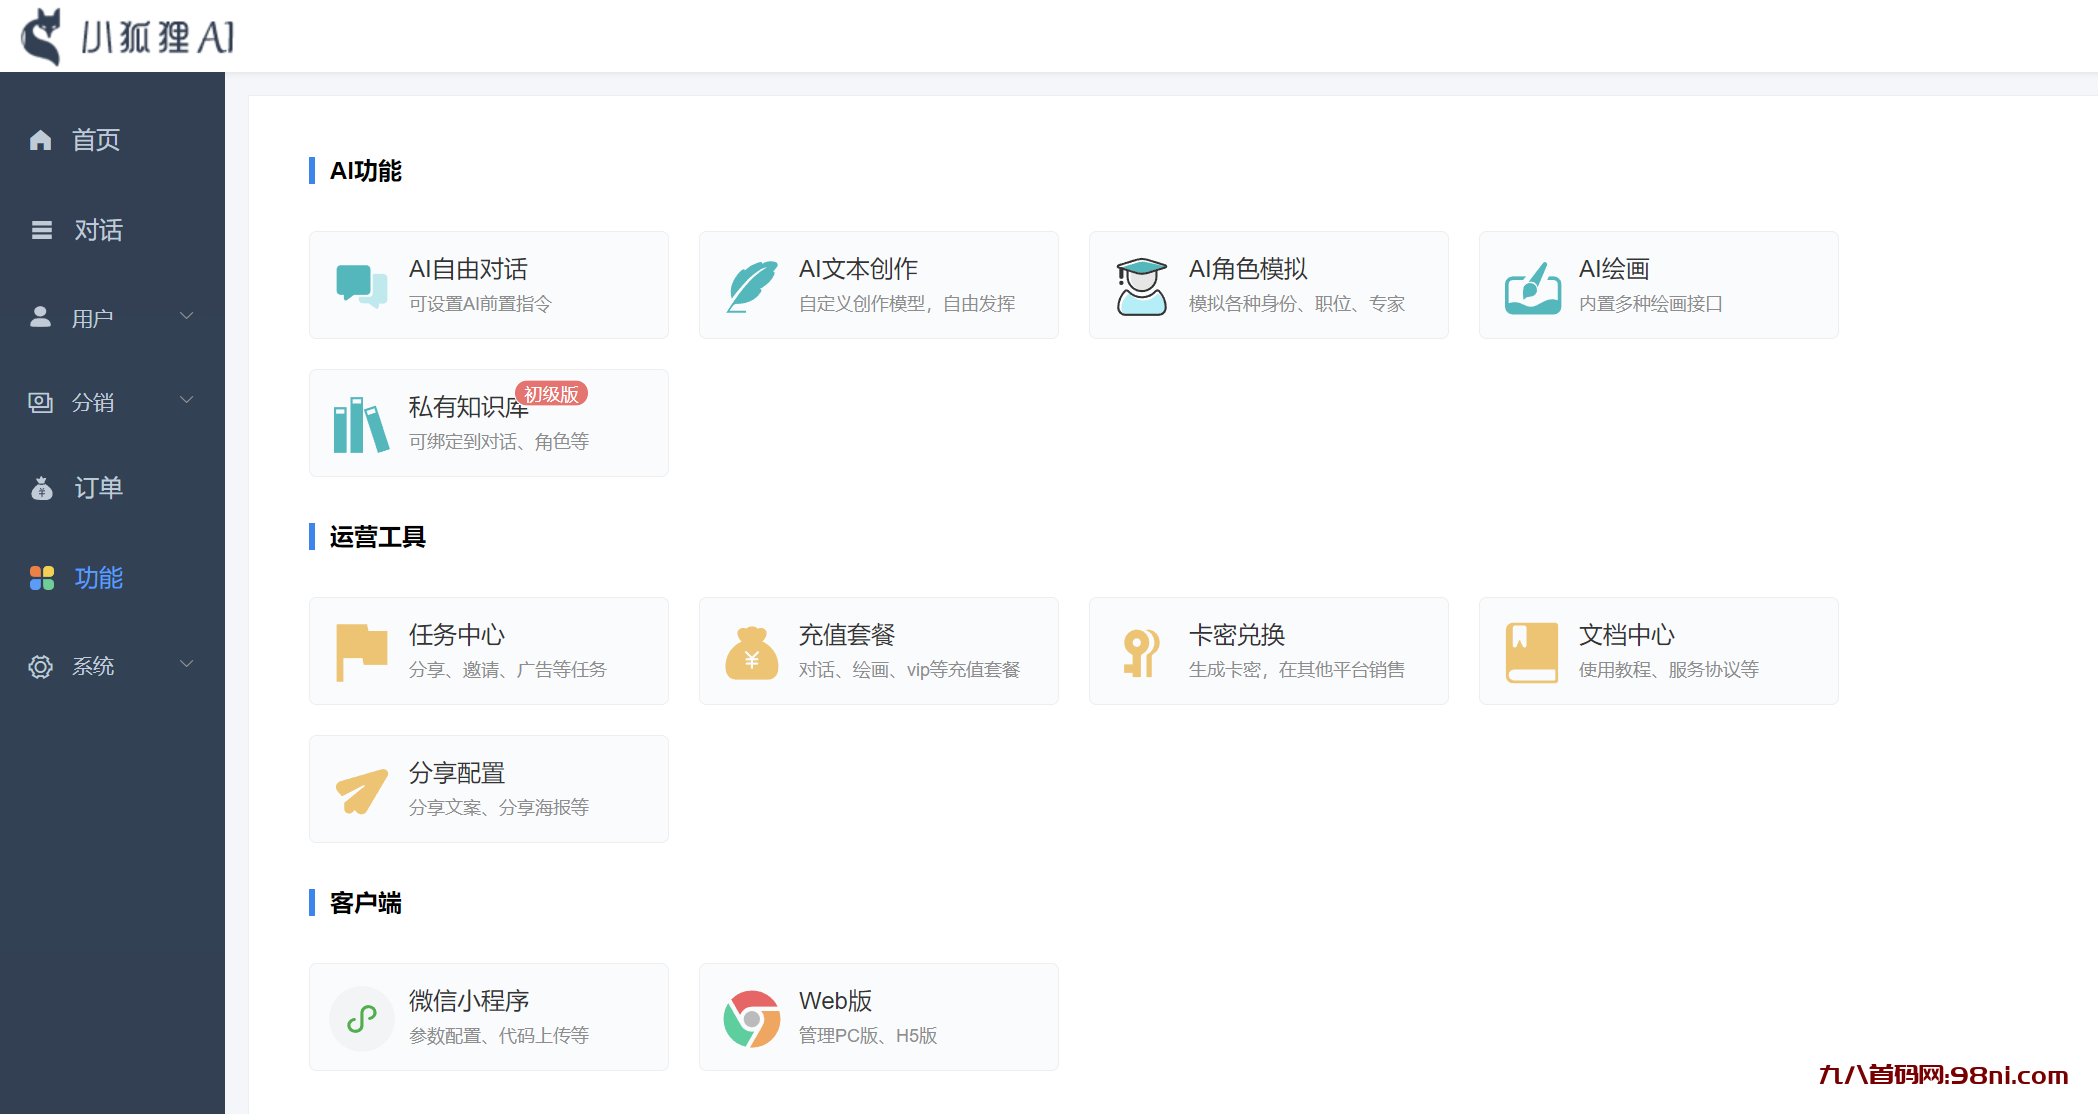Click the 分享配置 paper plane icon

(361, 789)
